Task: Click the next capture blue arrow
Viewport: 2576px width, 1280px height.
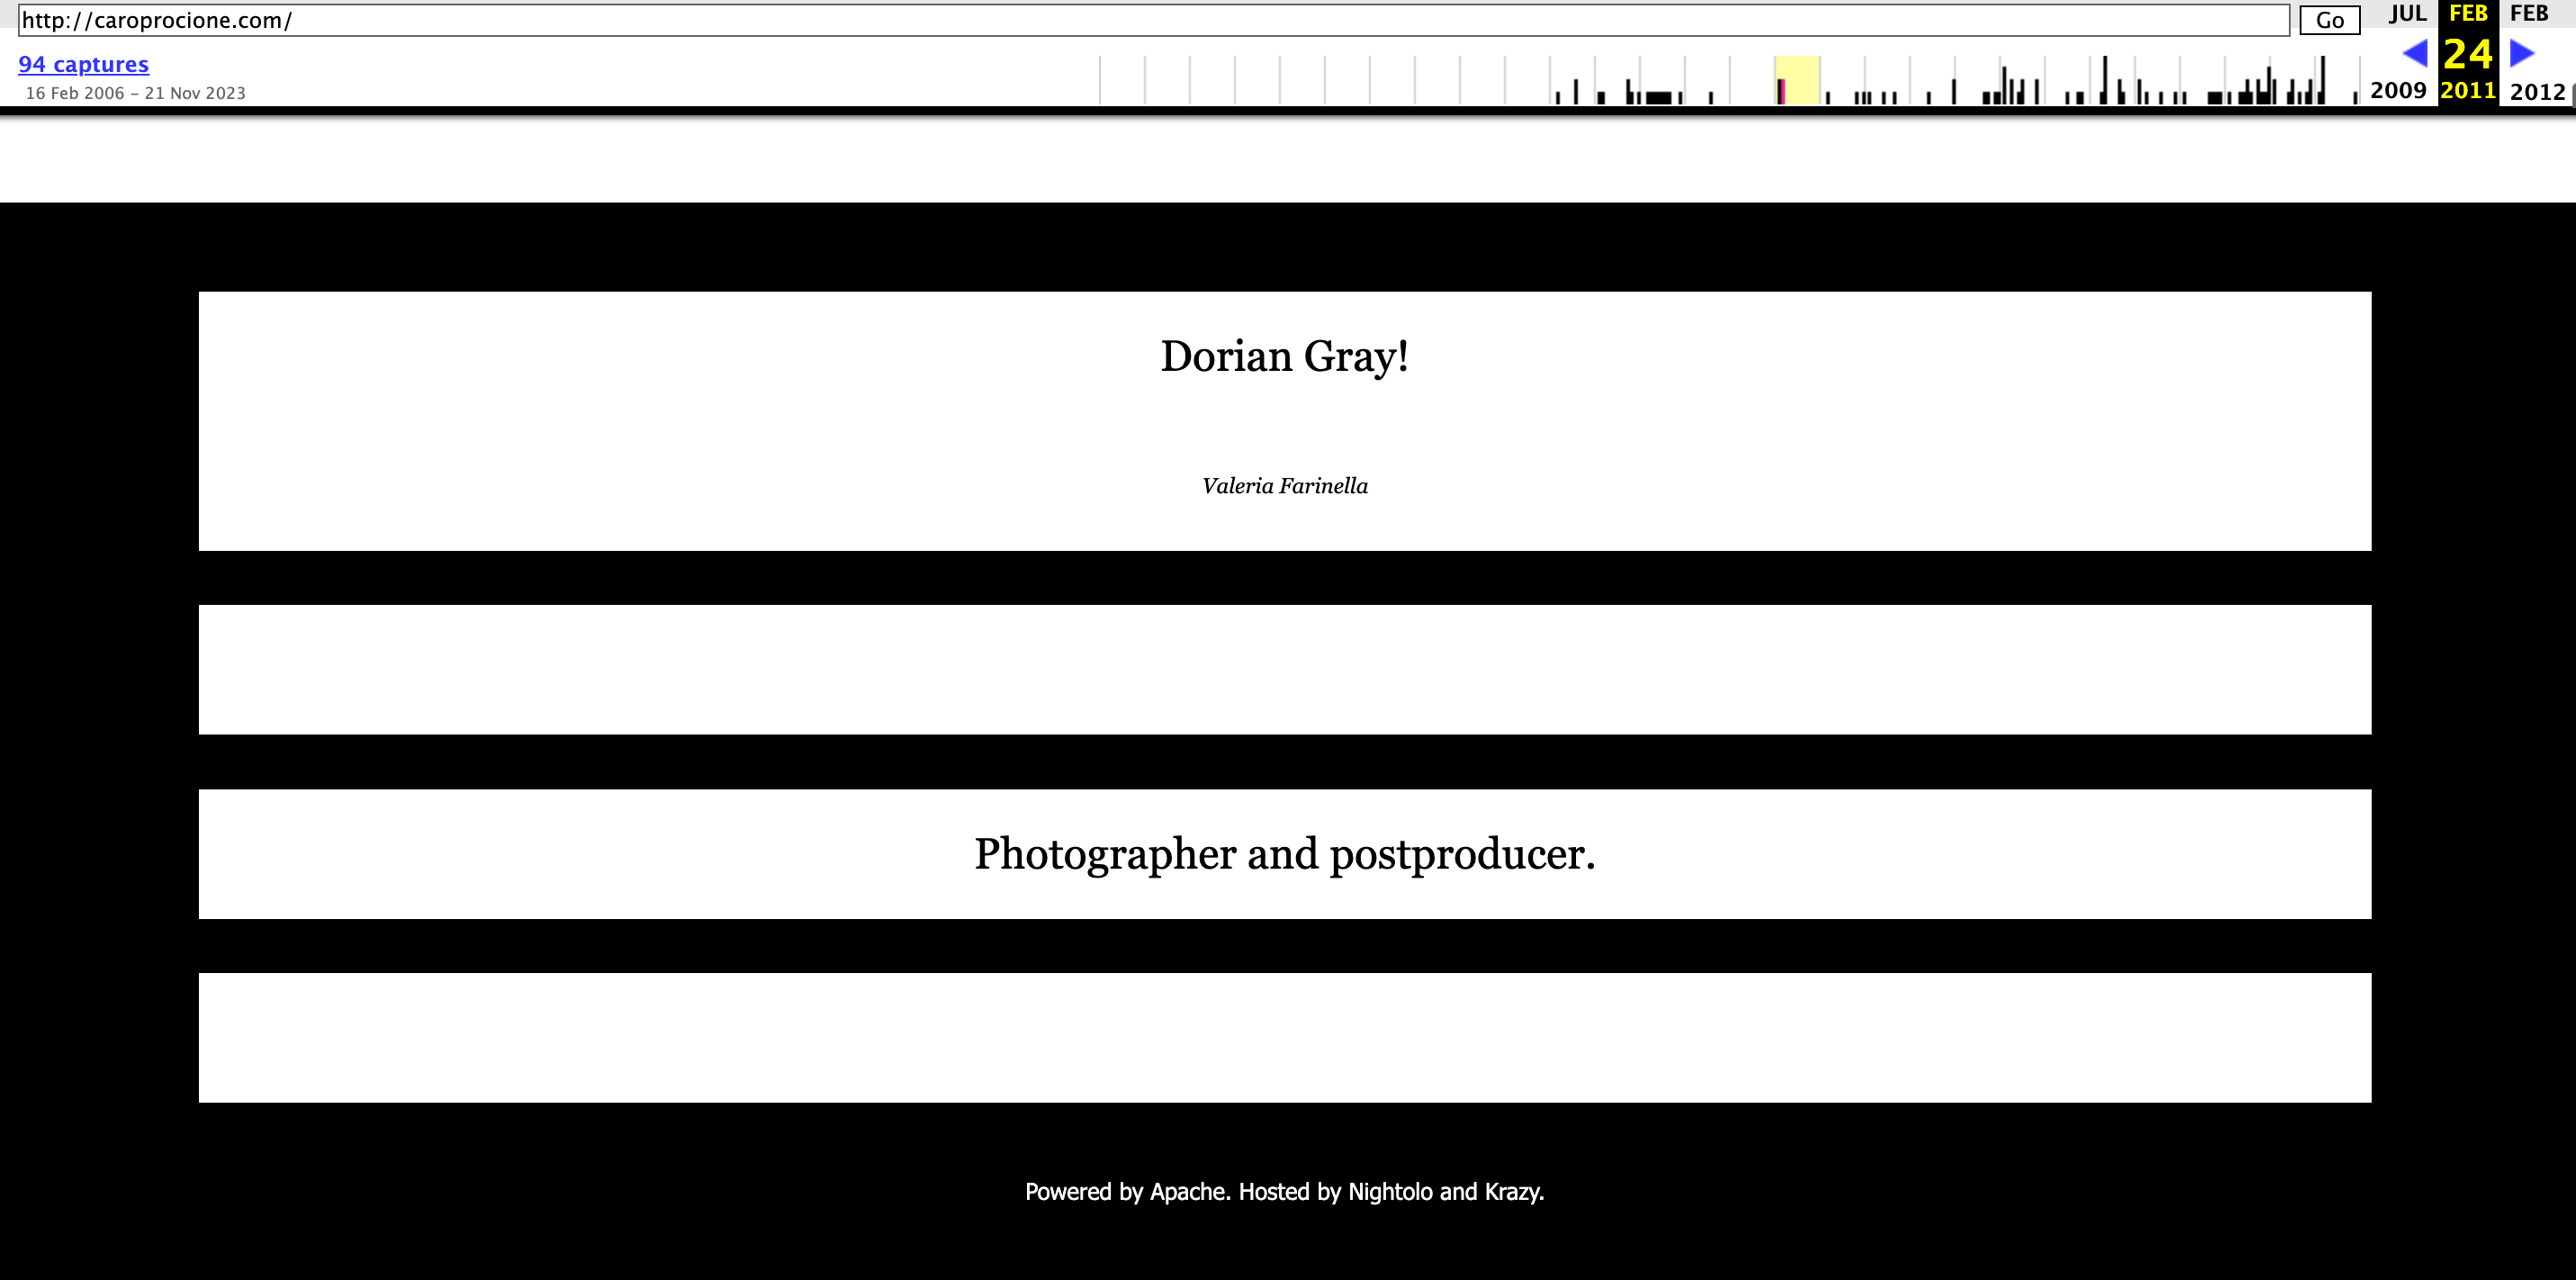Action: pyautogui.click(x=2522, y=53)
